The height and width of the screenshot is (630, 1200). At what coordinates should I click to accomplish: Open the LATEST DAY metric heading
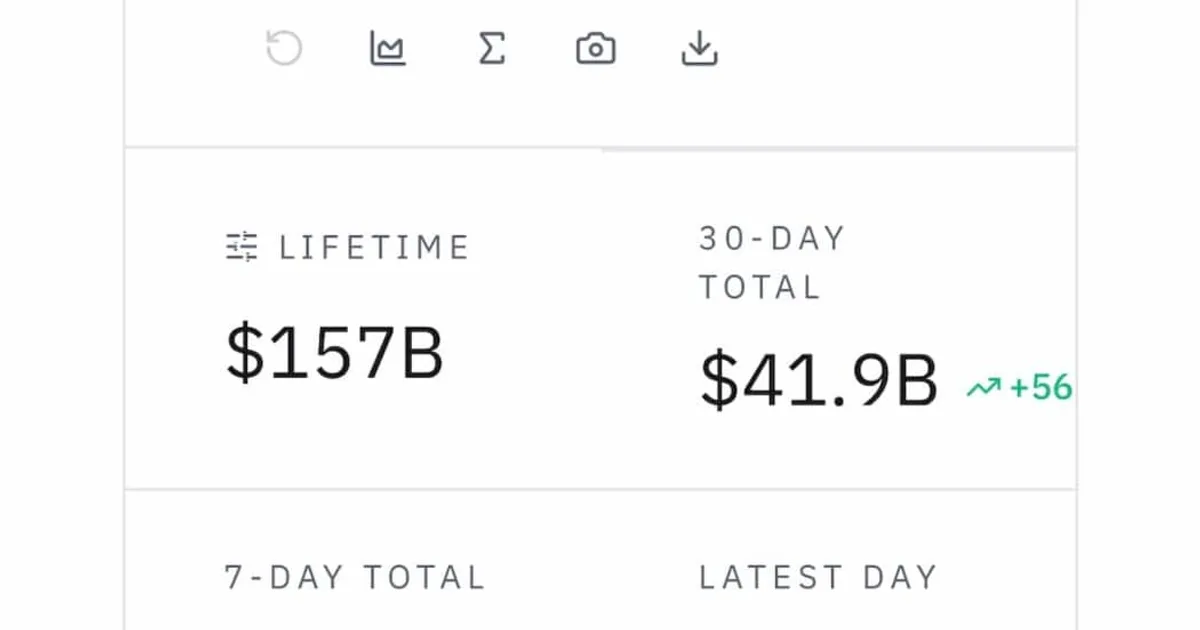click(818, 577)
